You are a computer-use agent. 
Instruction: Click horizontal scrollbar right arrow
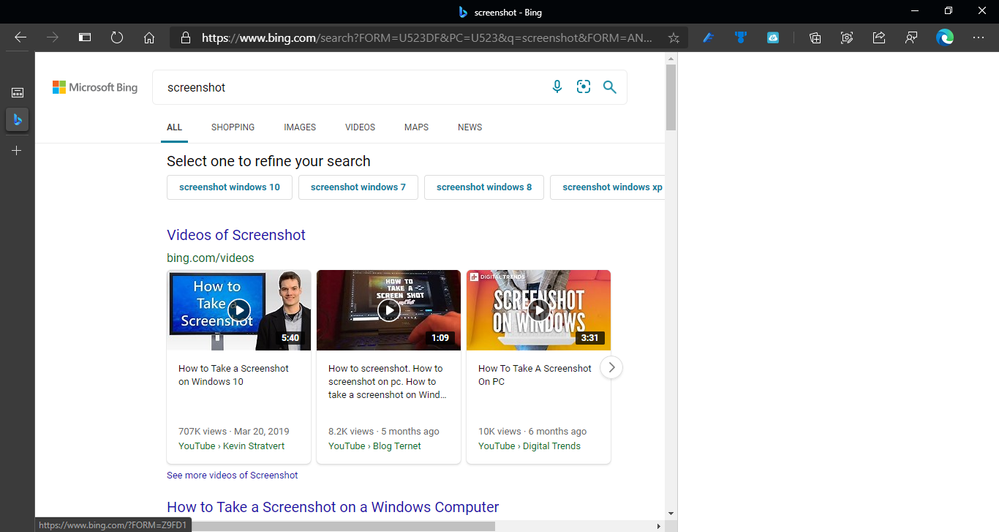658,526
